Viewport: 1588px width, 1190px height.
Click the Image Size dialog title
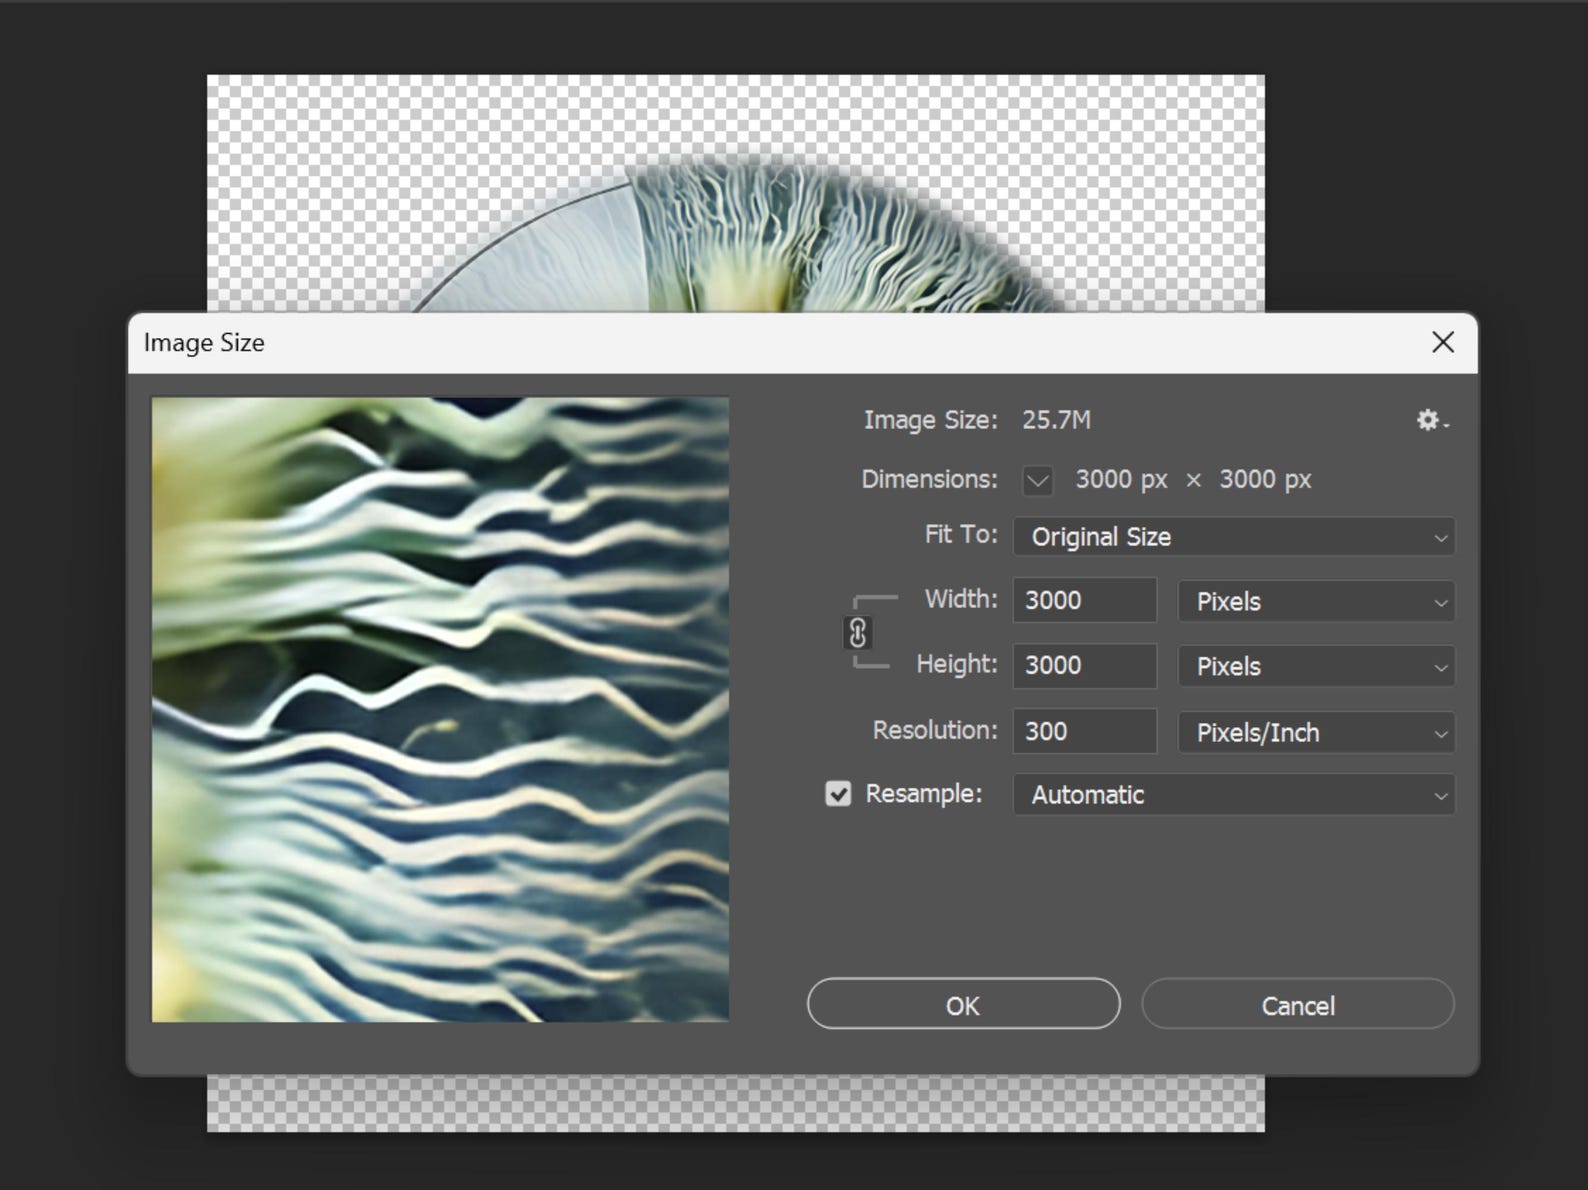[204, 343]
